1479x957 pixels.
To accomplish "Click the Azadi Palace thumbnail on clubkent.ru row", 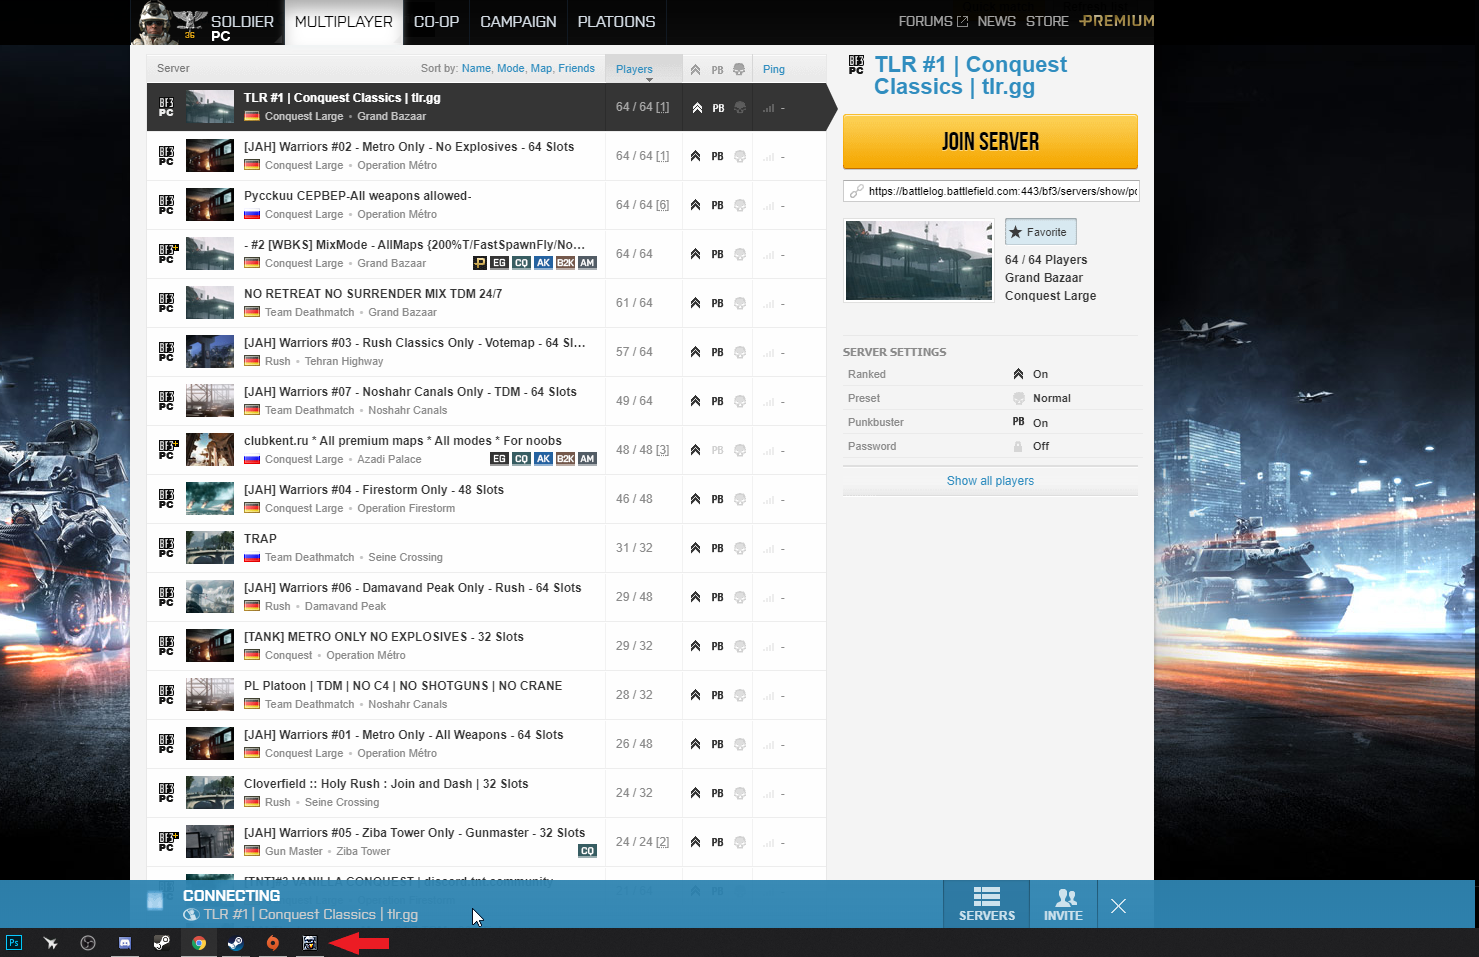I will [210, 450].
